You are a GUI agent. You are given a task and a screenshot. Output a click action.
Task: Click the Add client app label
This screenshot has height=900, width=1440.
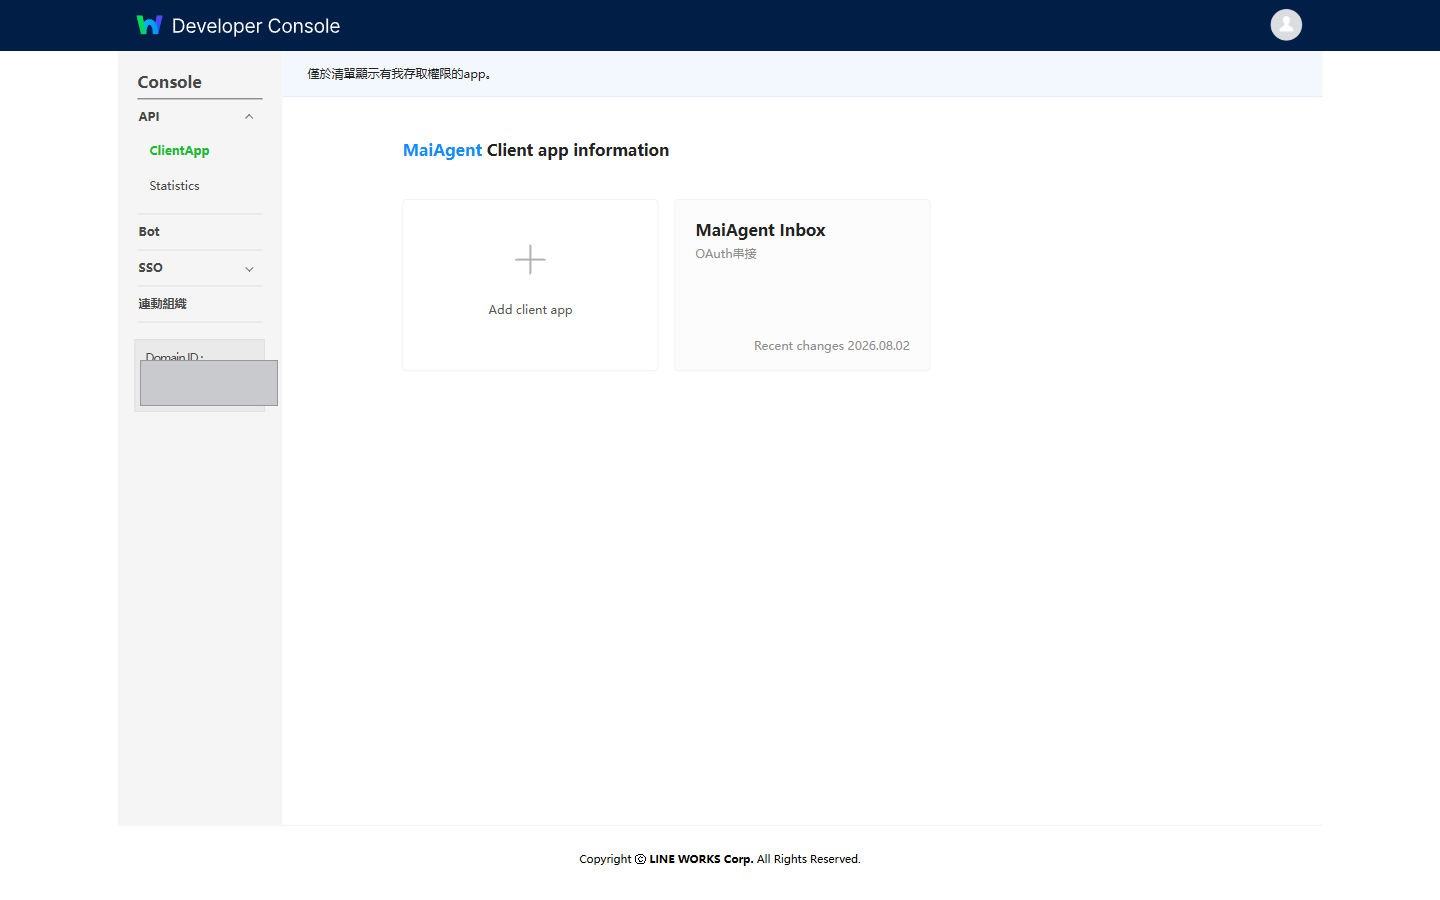tap(530, 310)
